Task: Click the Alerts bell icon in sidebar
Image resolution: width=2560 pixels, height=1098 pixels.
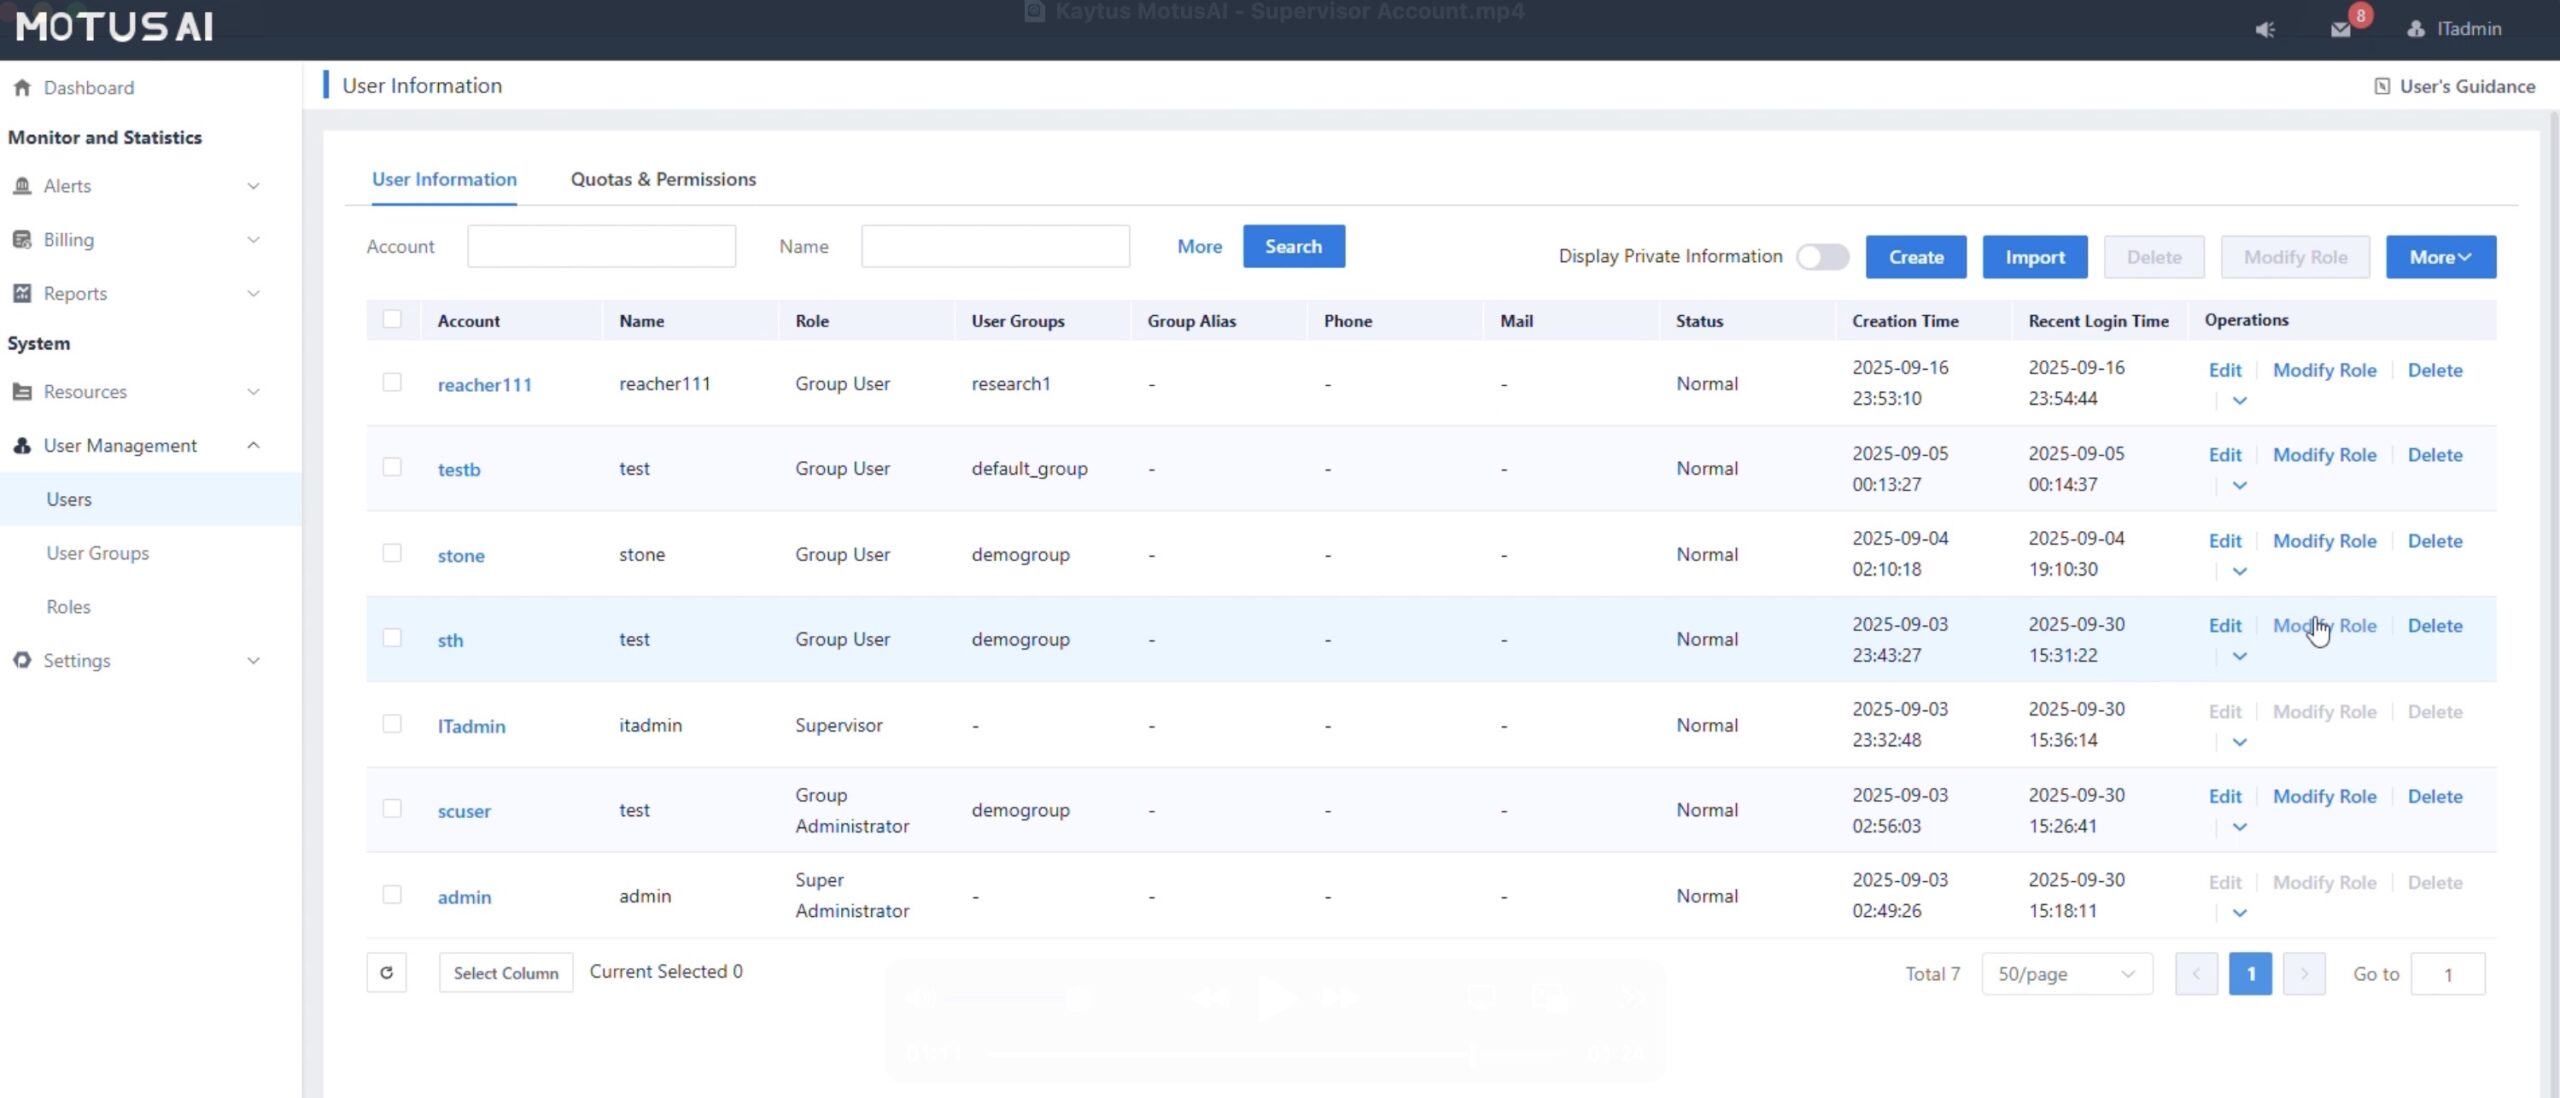Action: [x=22, y=186]
